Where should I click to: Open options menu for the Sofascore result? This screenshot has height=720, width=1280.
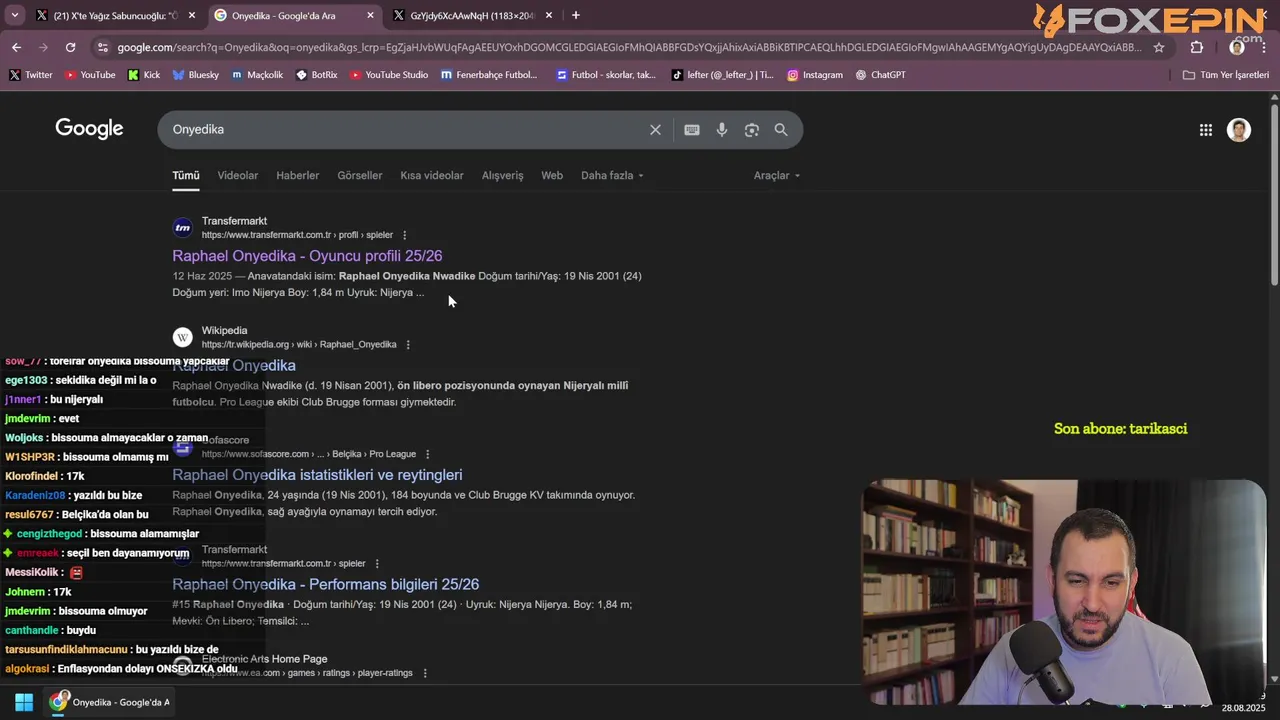[x=428, y=454]
